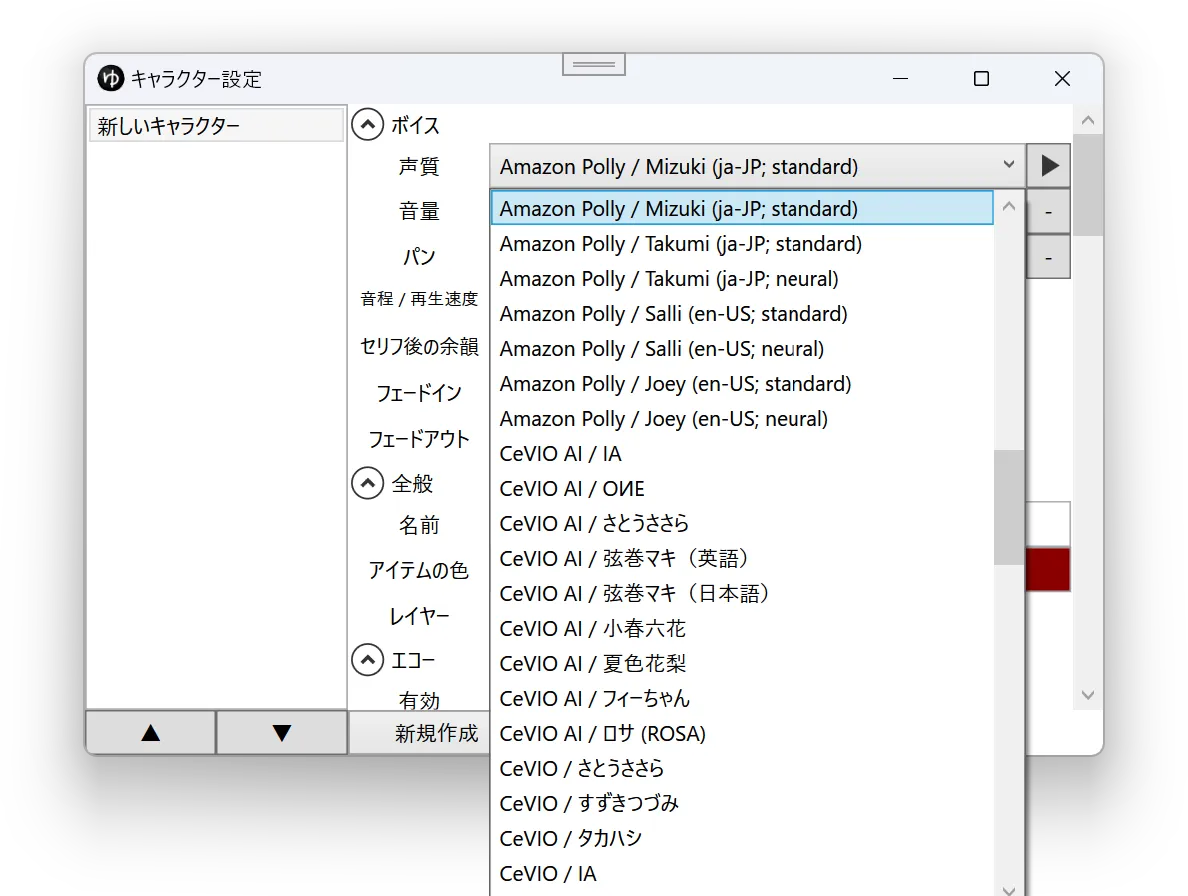Select CeVIO / IA voice
The height and width of the screenshot is (896, 1188).
[742, 873]
